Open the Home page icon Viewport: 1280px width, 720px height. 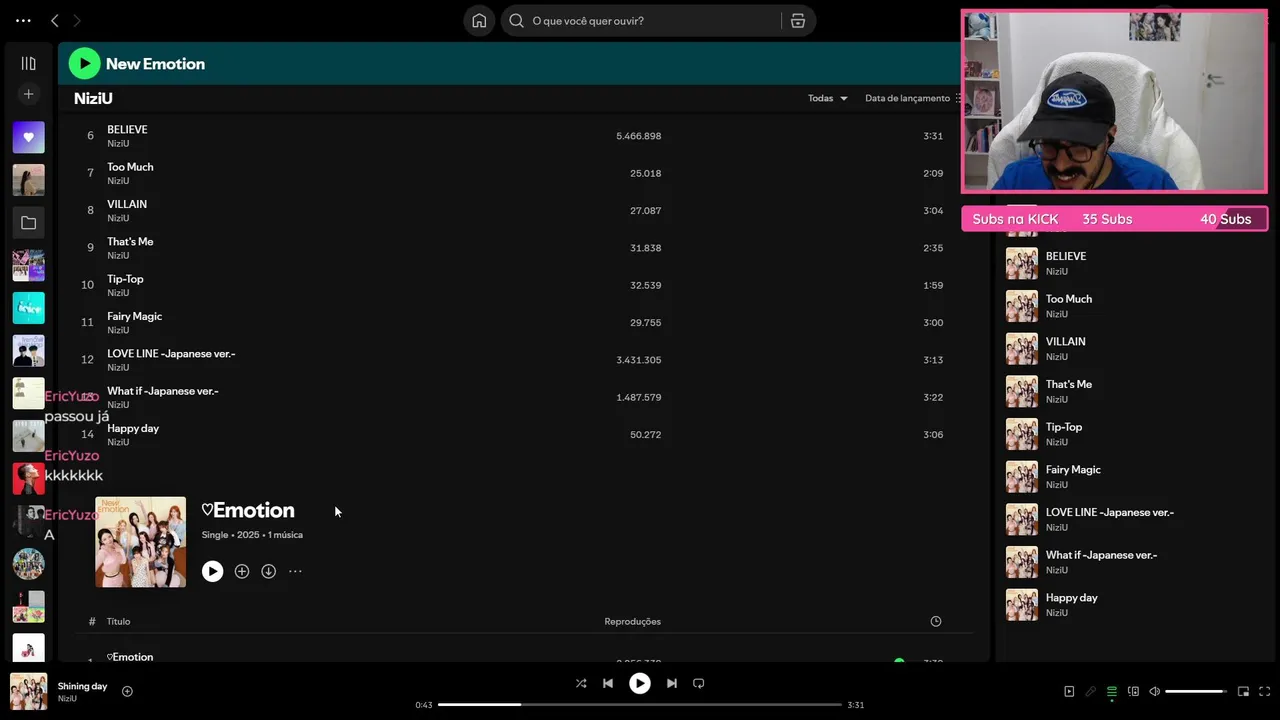click(479, 21)
